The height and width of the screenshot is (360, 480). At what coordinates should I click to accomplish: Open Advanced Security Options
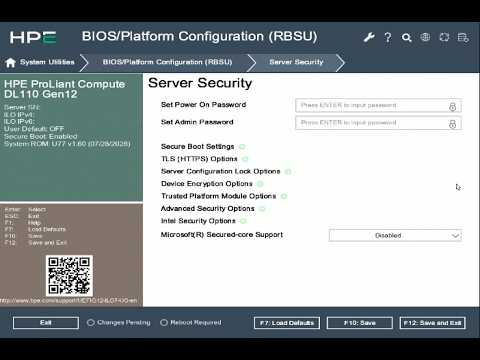tap(207, 209)
